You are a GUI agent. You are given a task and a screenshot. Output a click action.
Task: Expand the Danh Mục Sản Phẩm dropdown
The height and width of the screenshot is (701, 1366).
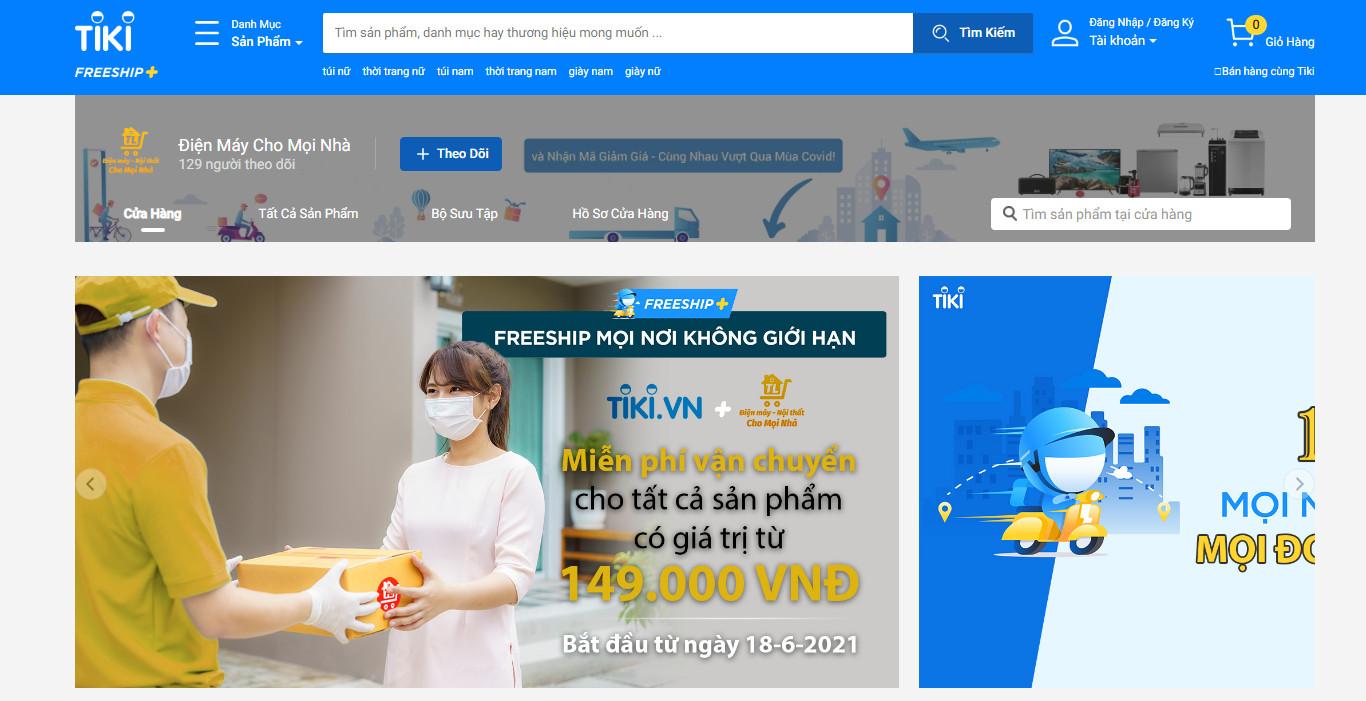coord(266,33)
